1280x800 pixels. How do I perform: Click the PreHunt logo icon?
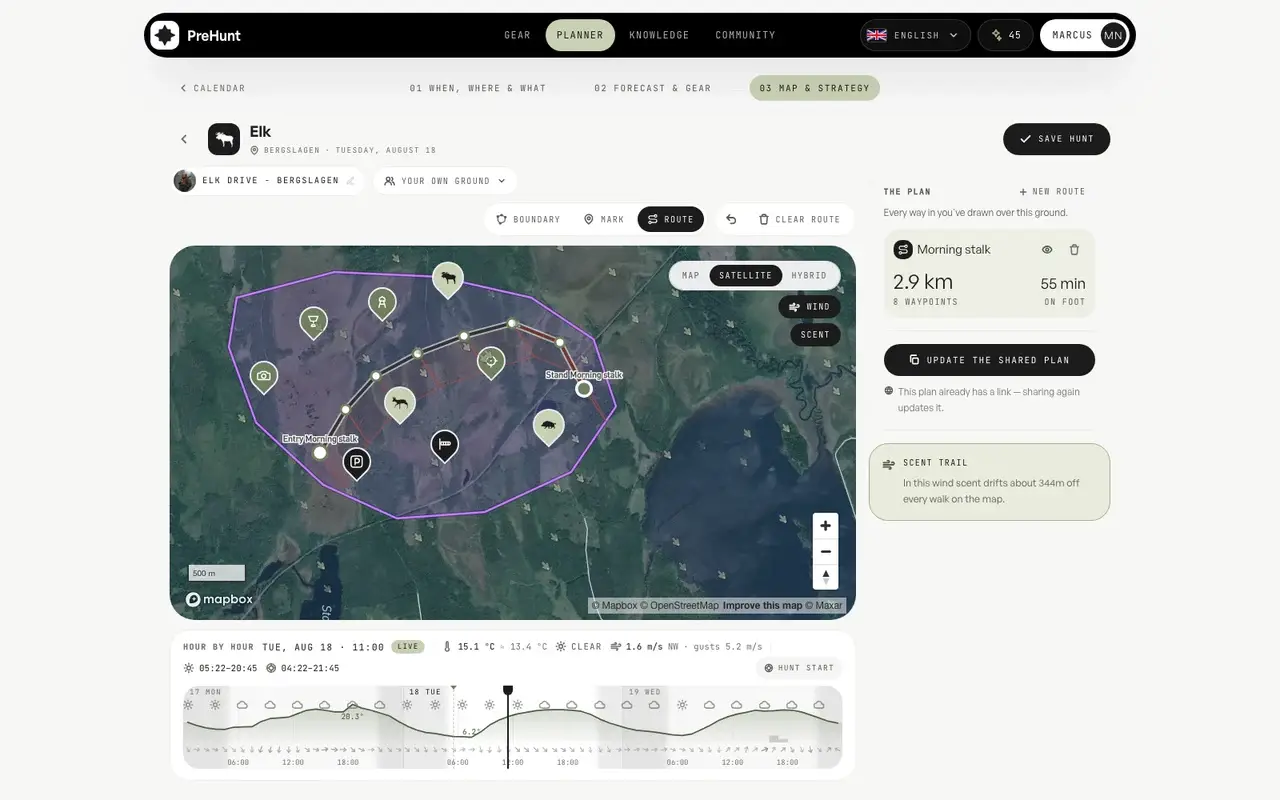coord(165,35)
